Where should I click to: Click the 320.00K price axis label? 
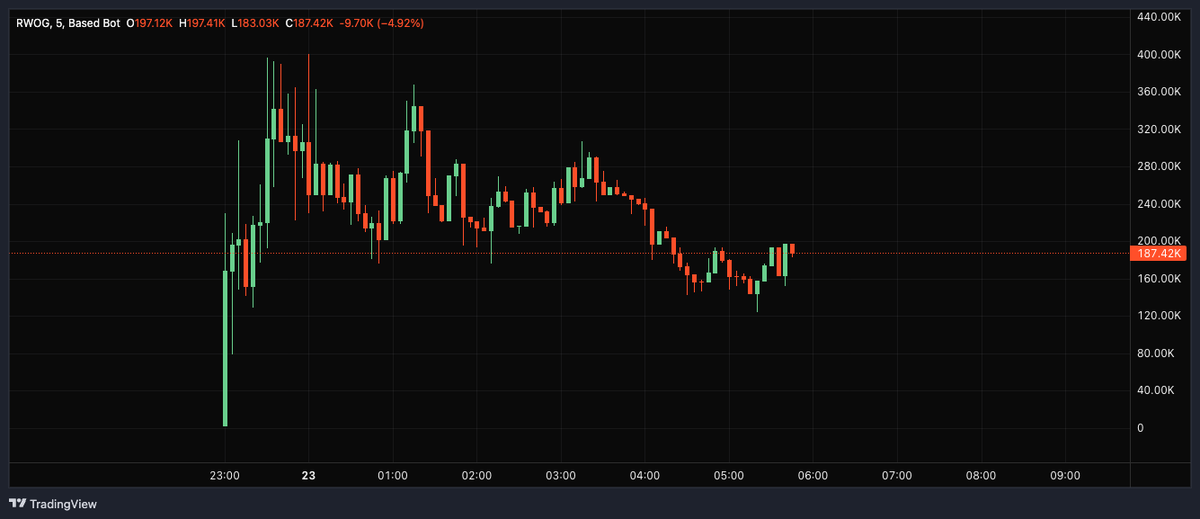coord(1160,129)
